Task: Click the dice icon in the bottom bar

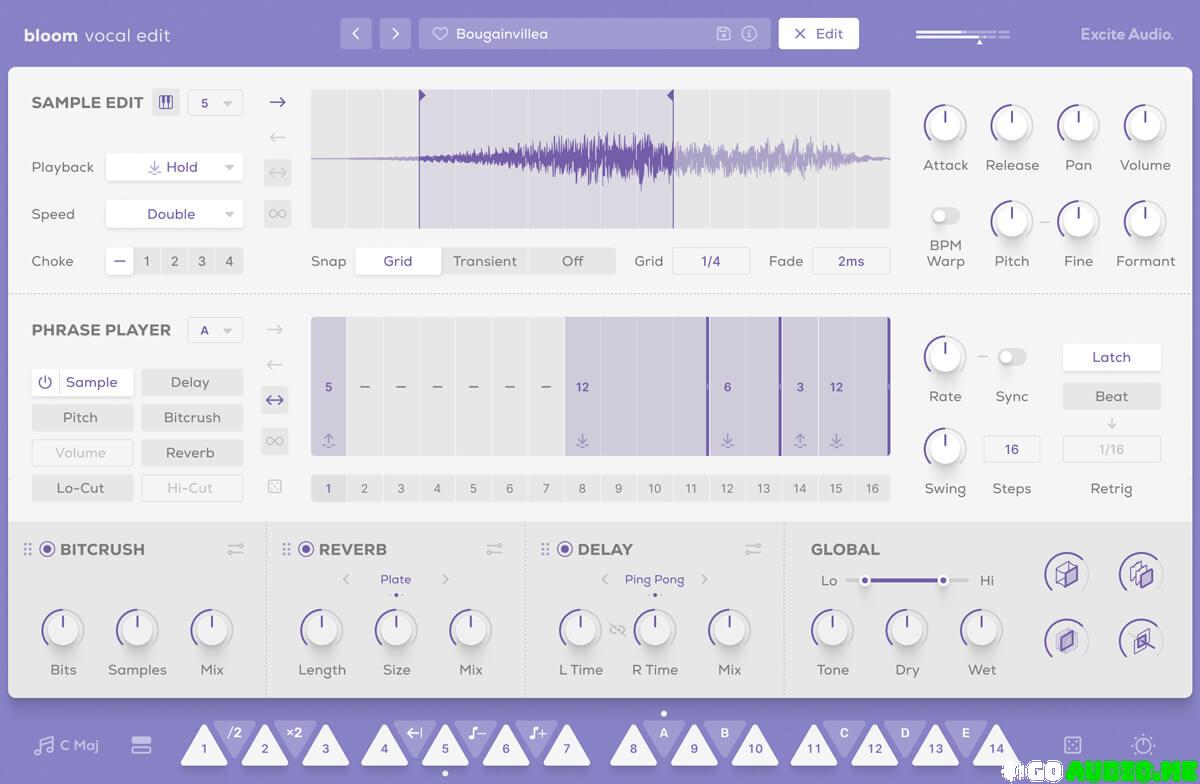Action: (x=1072, y=746)
